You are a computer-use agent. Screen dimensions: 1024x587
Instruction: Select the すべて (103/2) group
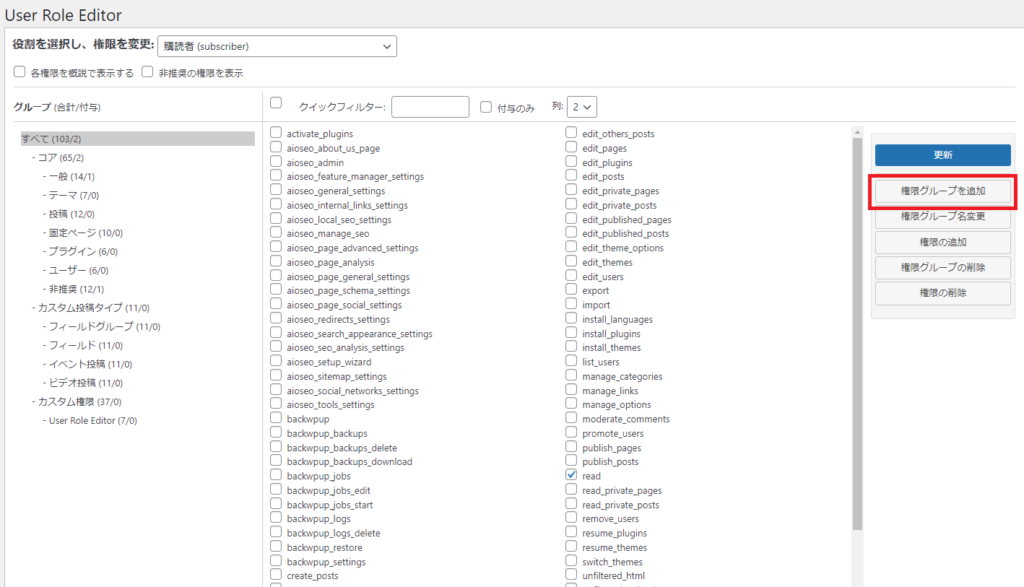click(x=52, y=138)
